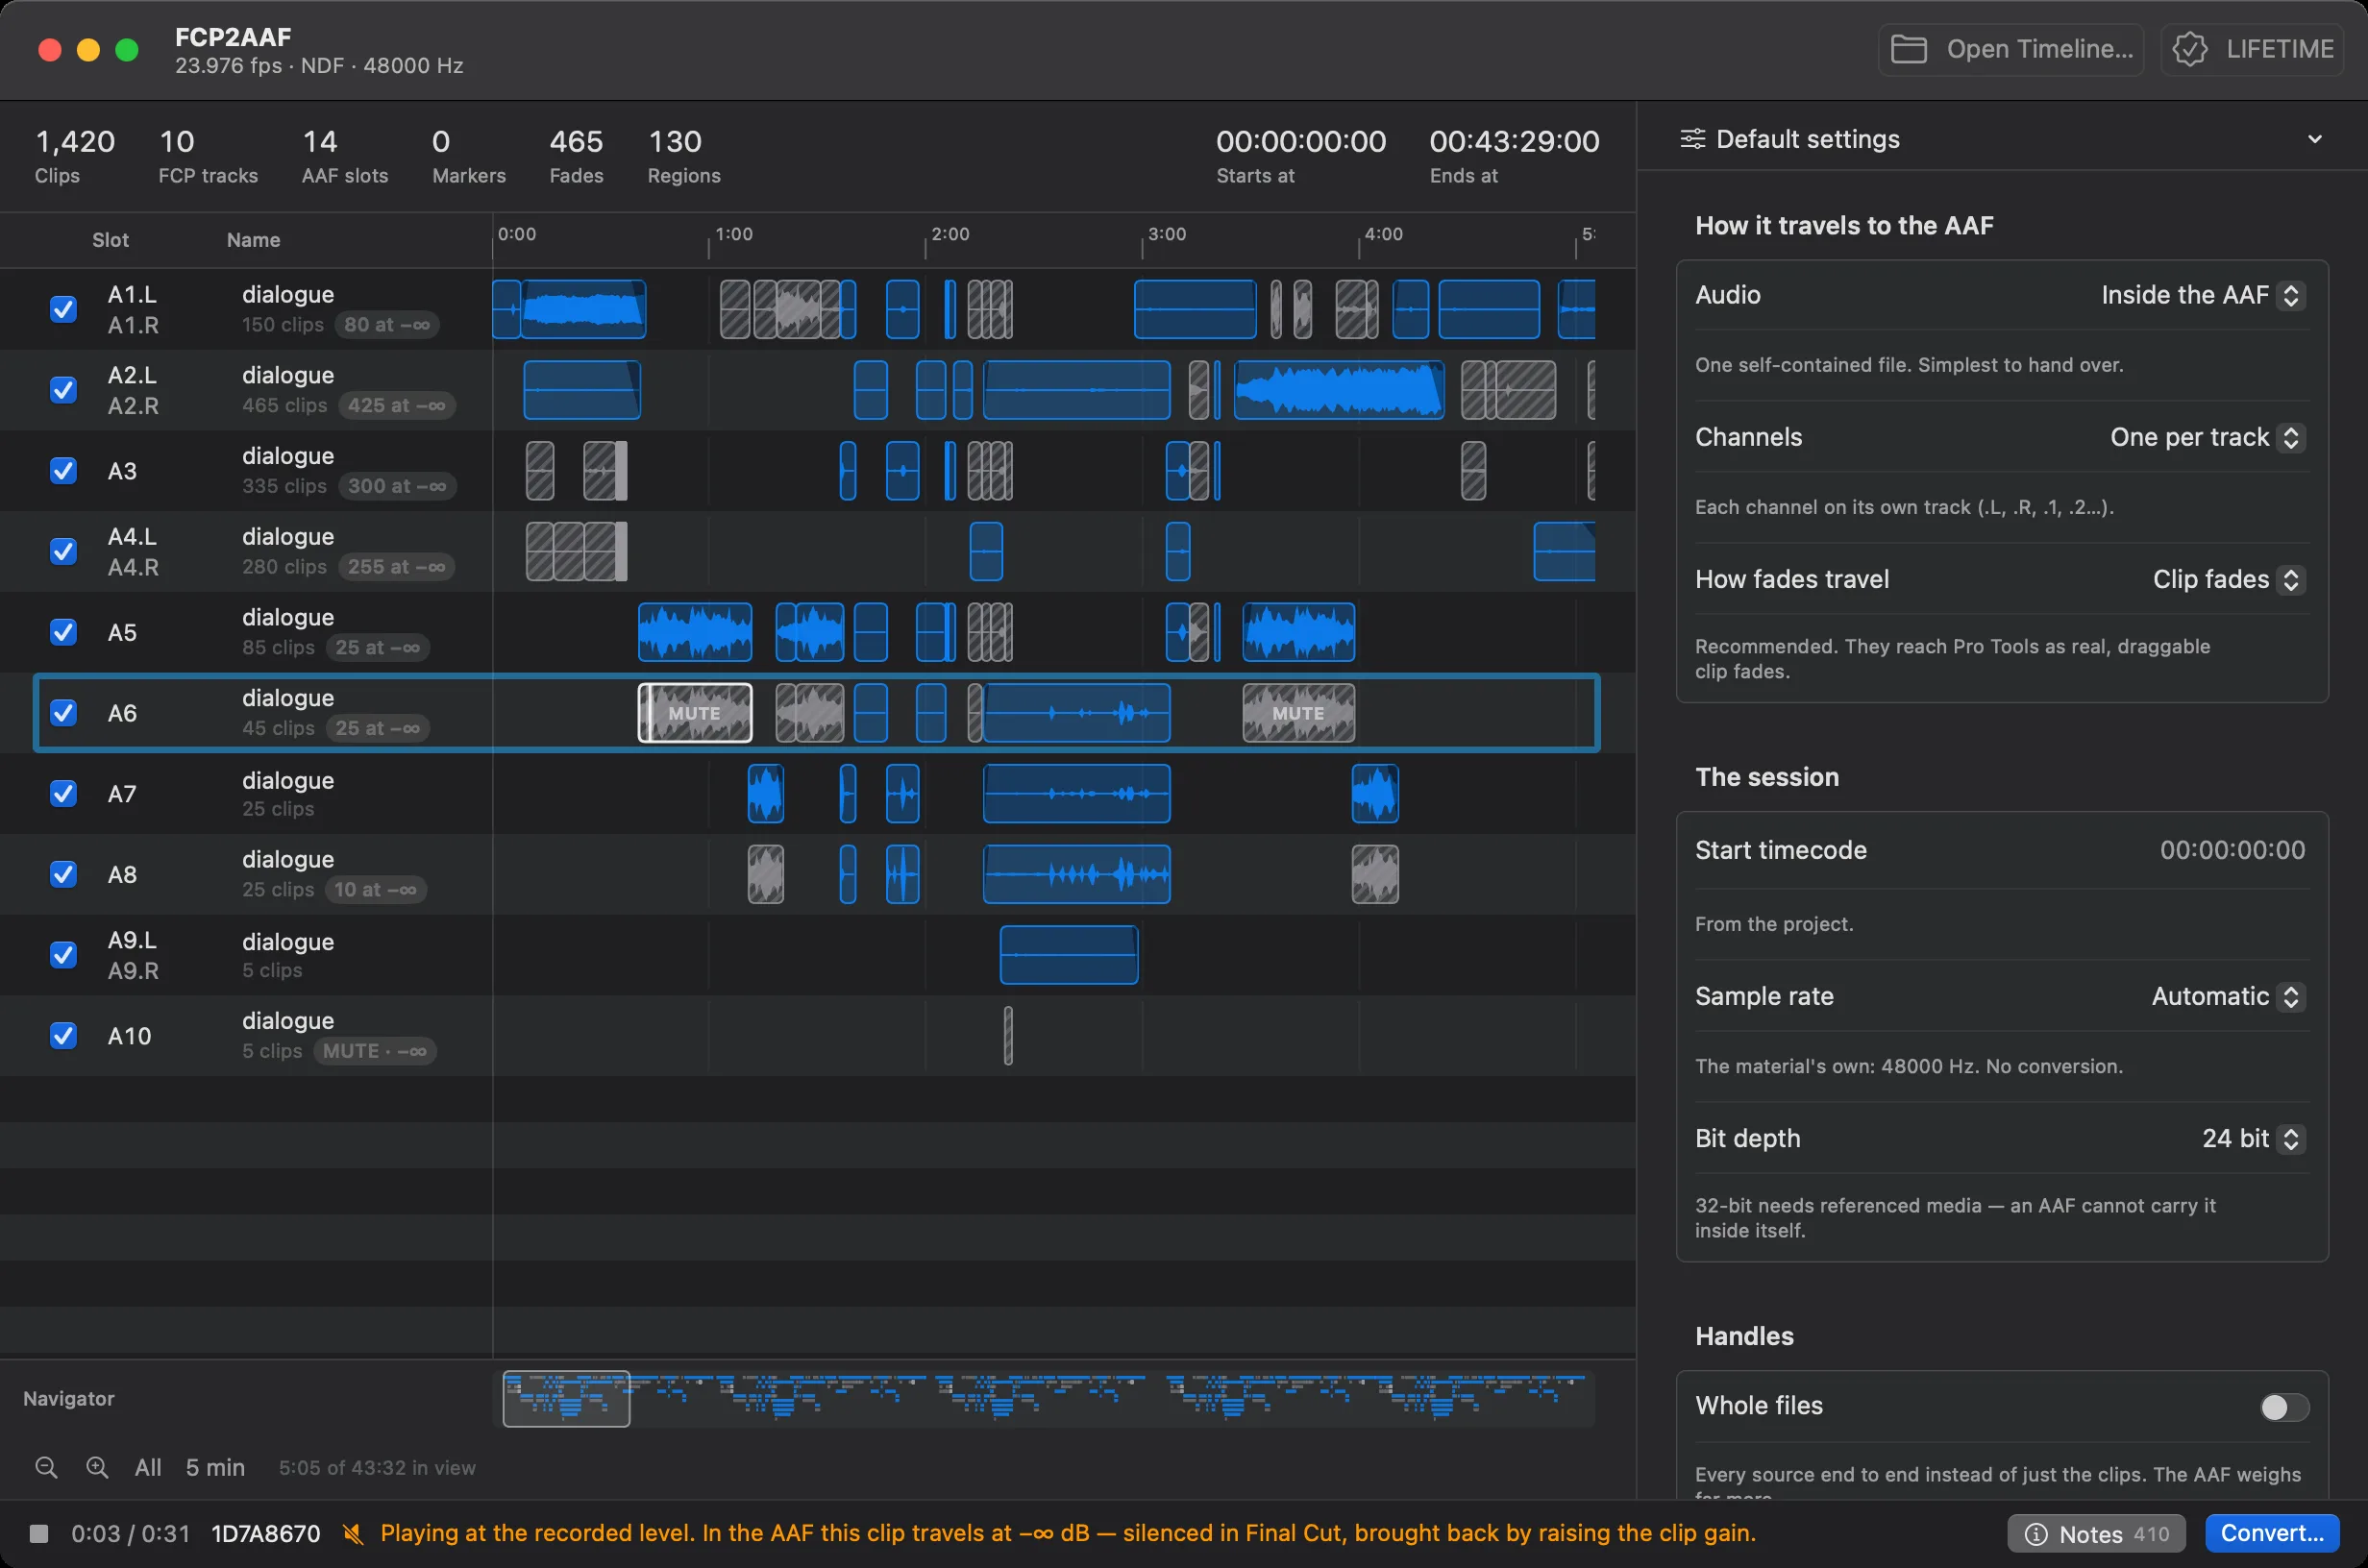Open the 'Clip fades' dropdown
The width and height of the screenshot is (2368, 1568).
[x=2228, y=579]
